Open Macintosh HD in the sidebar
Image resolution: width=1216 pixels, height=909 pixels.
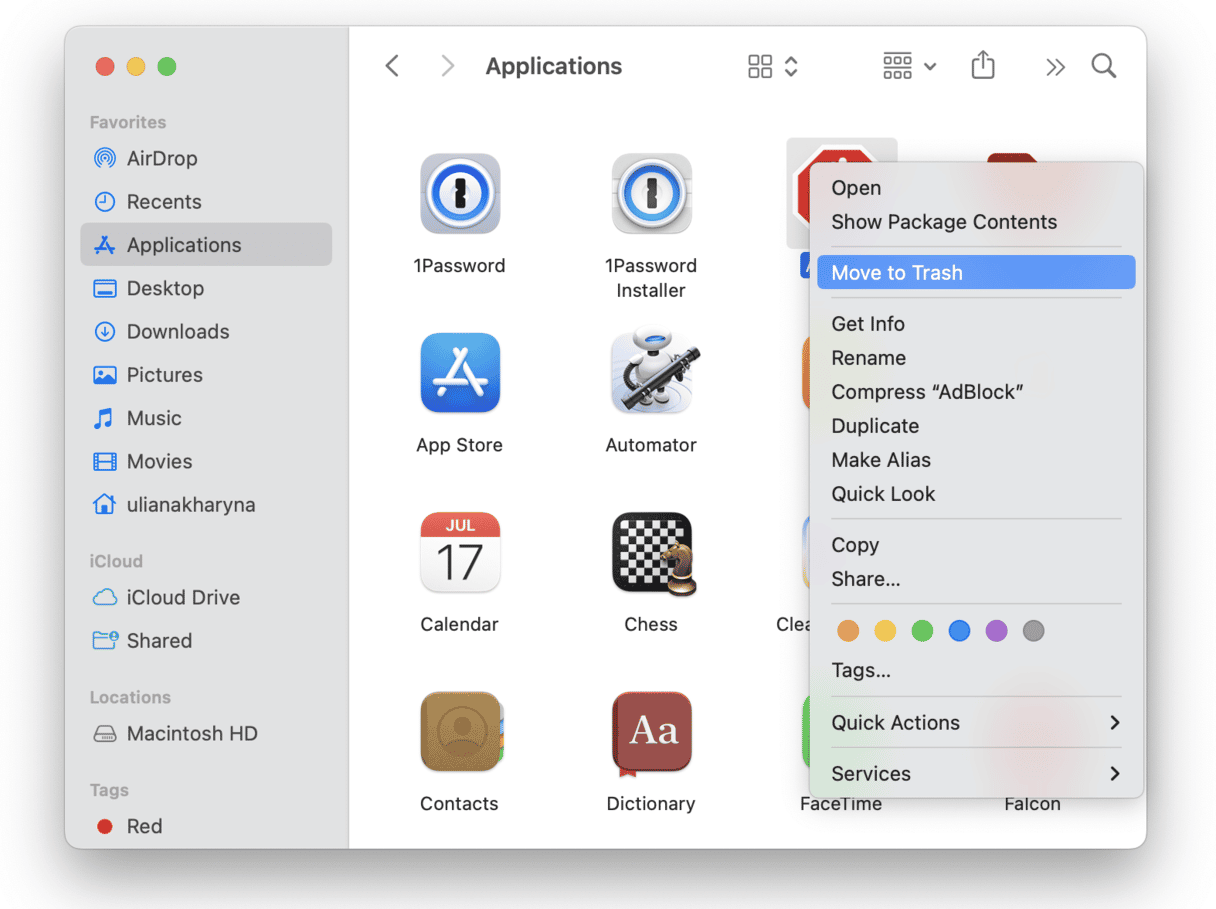pyautogui.click(x=190, y=733)
